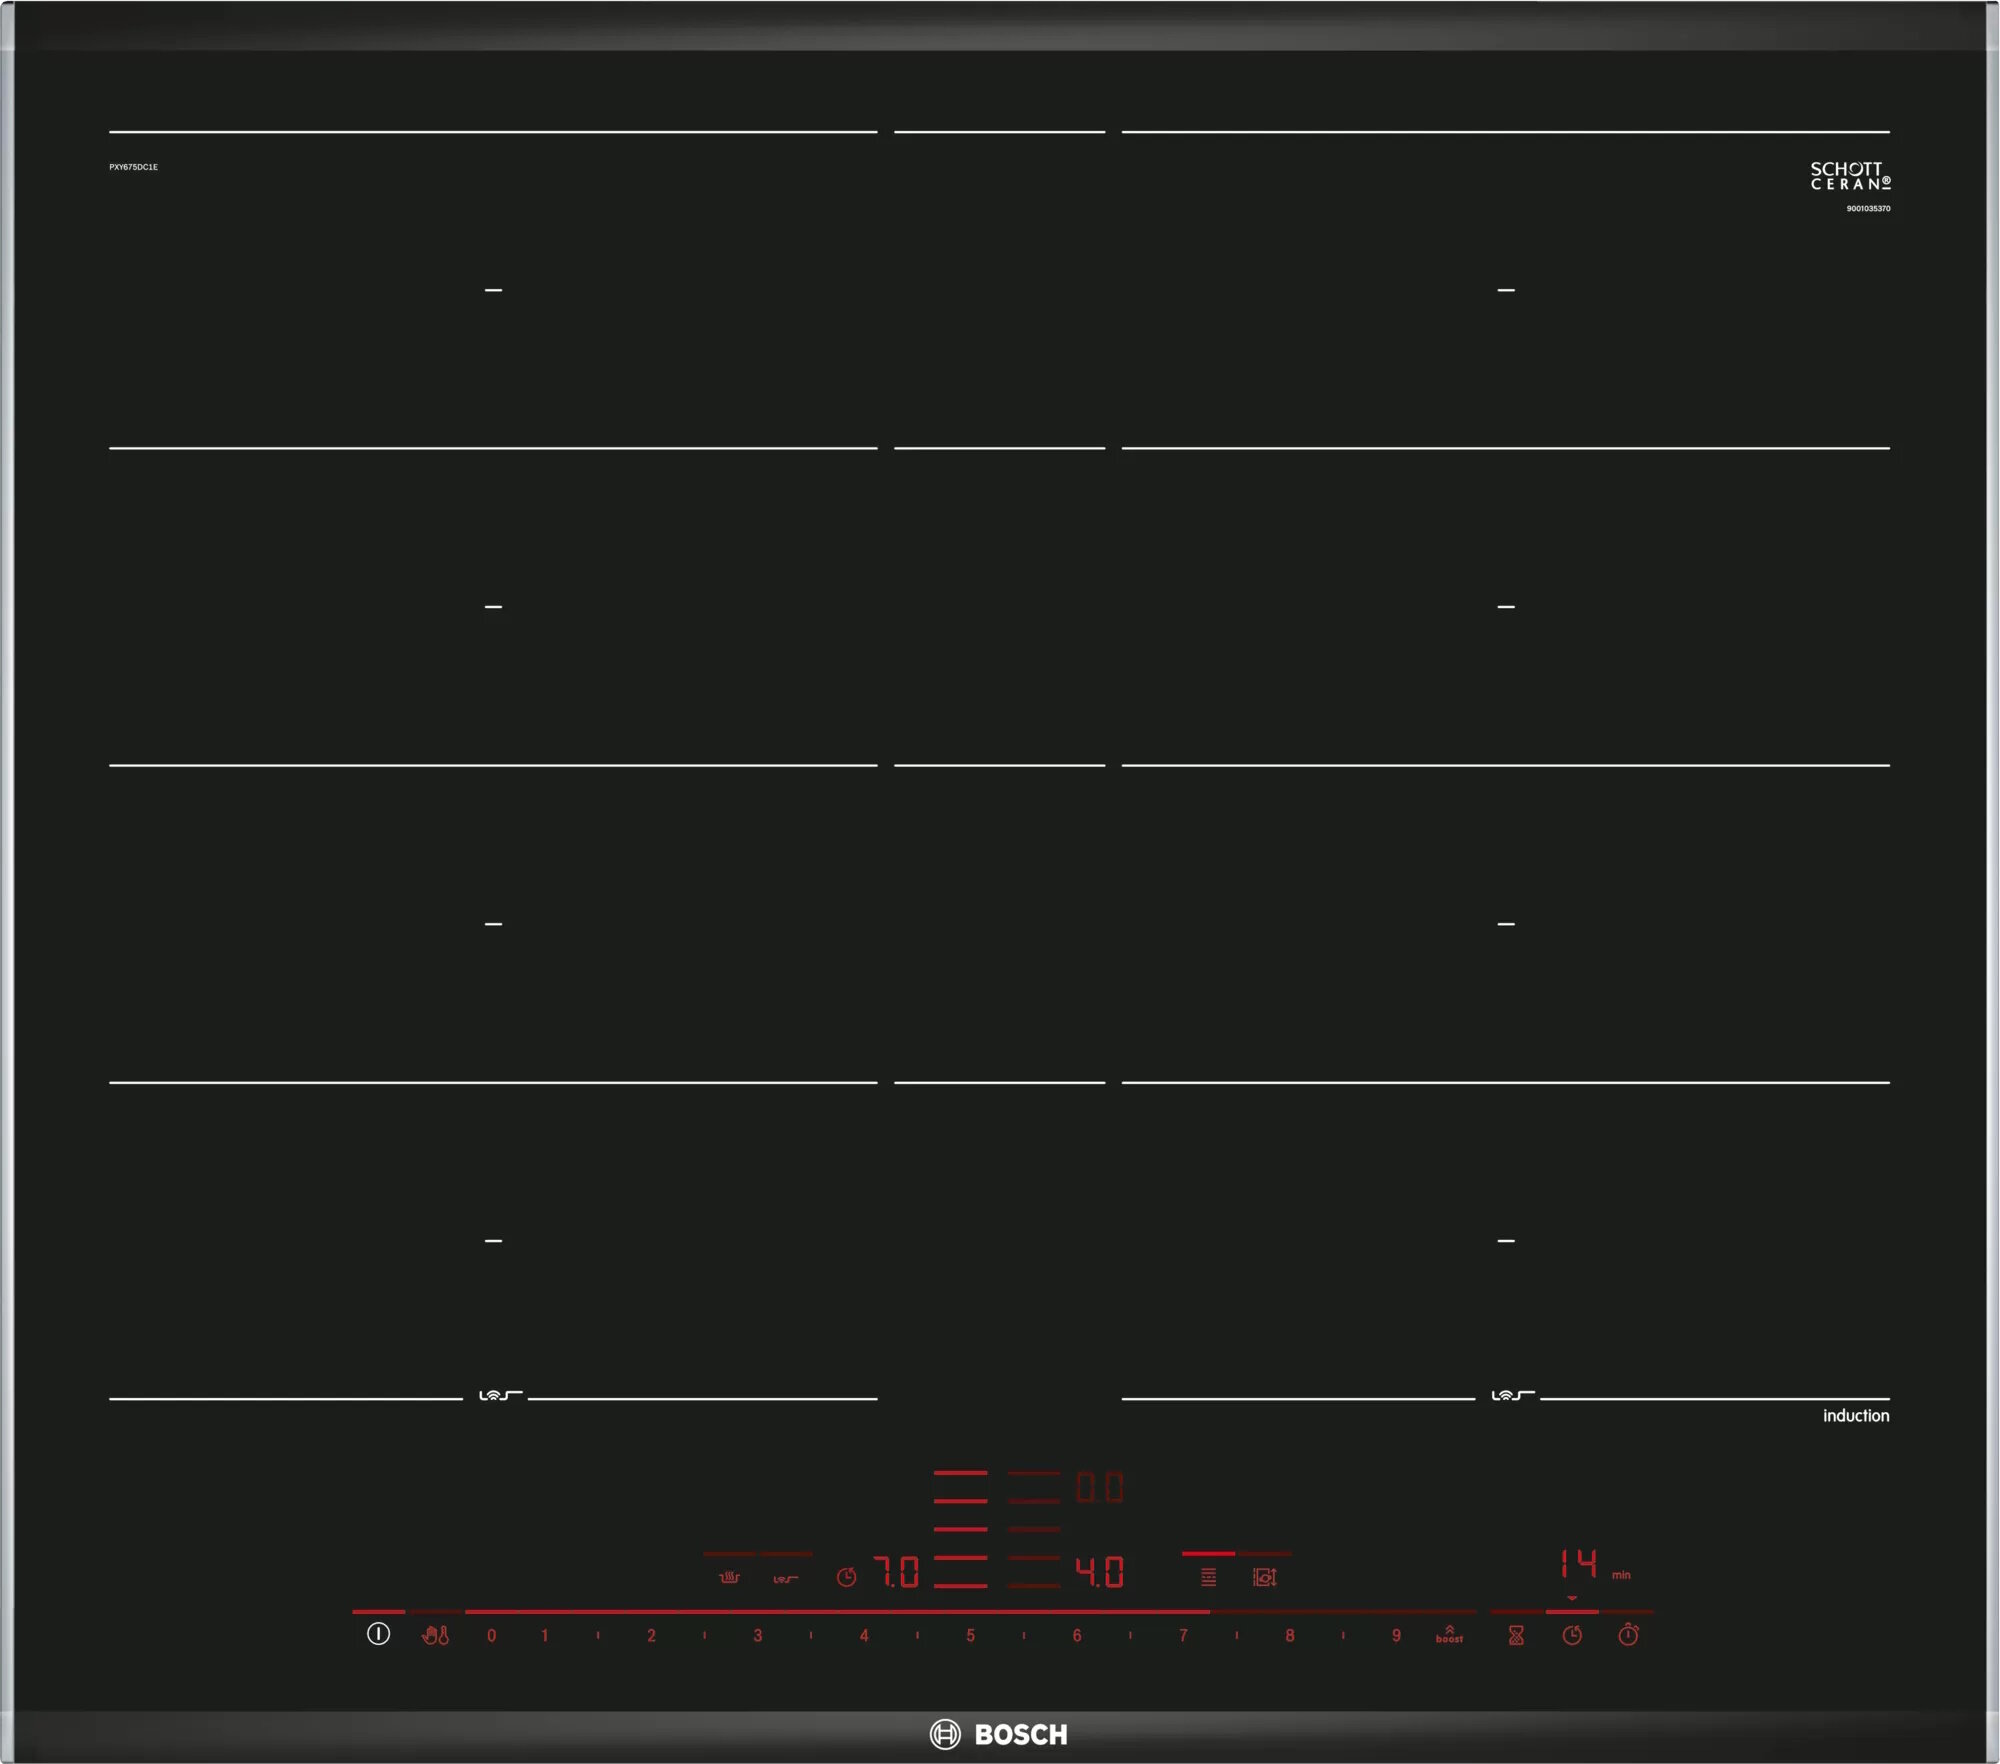
Task: Touch the keep-warm function icon
Action: point(729,1578)
